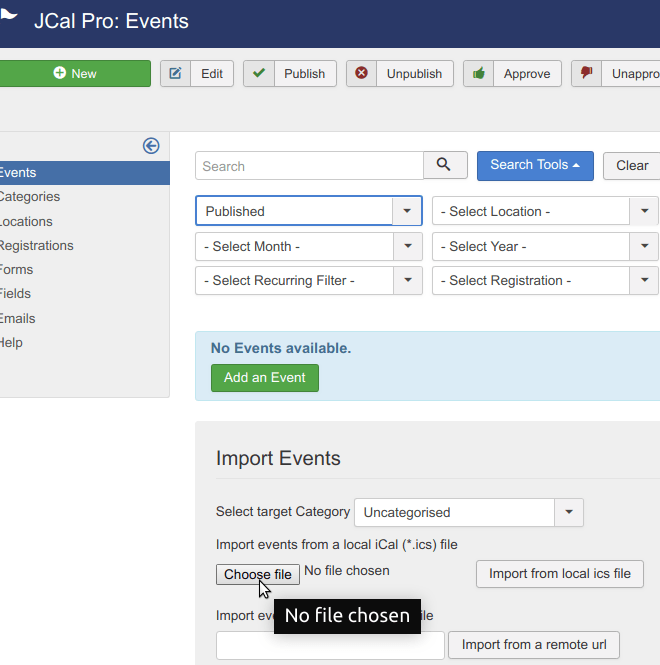Open the Events sidebar item

[x=85, y=173]
